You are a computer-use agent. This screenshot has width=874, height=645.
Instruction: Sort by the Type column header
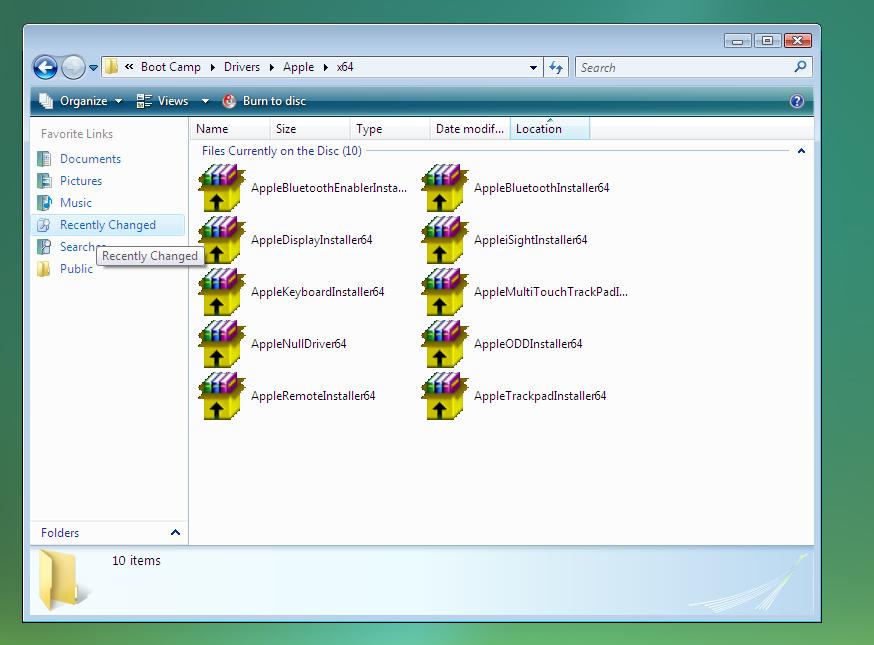pos(390,129)
